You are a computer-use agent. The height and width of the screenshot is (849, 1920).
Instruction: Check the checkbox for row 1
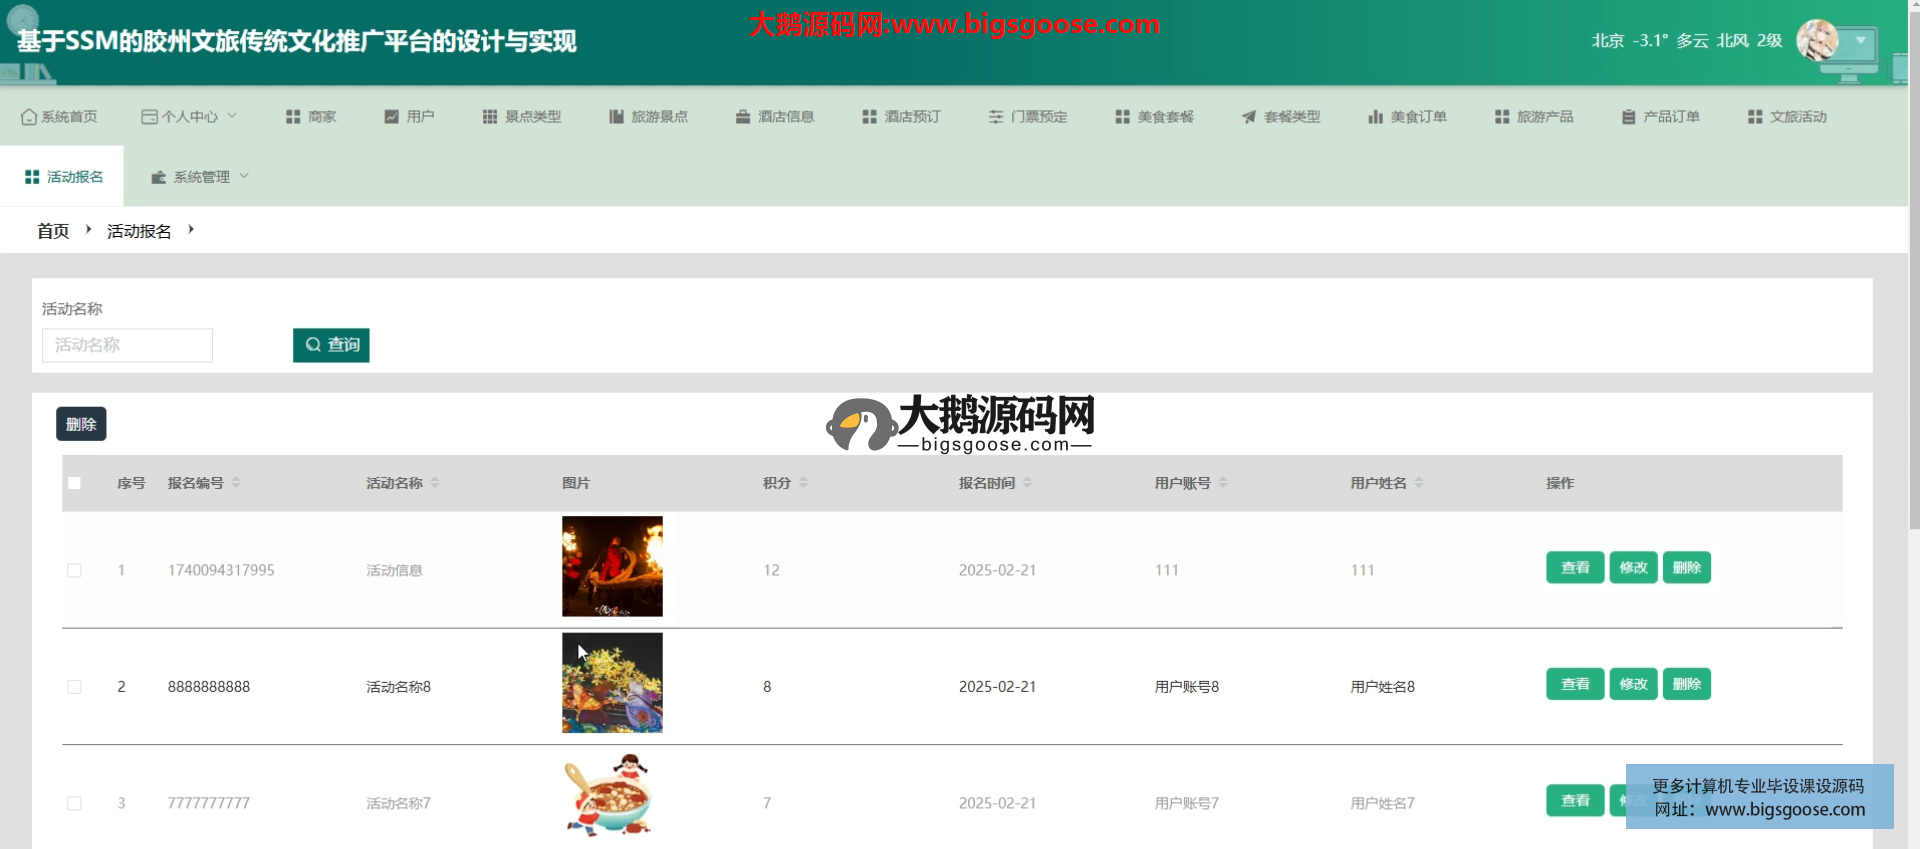(74, 570)
